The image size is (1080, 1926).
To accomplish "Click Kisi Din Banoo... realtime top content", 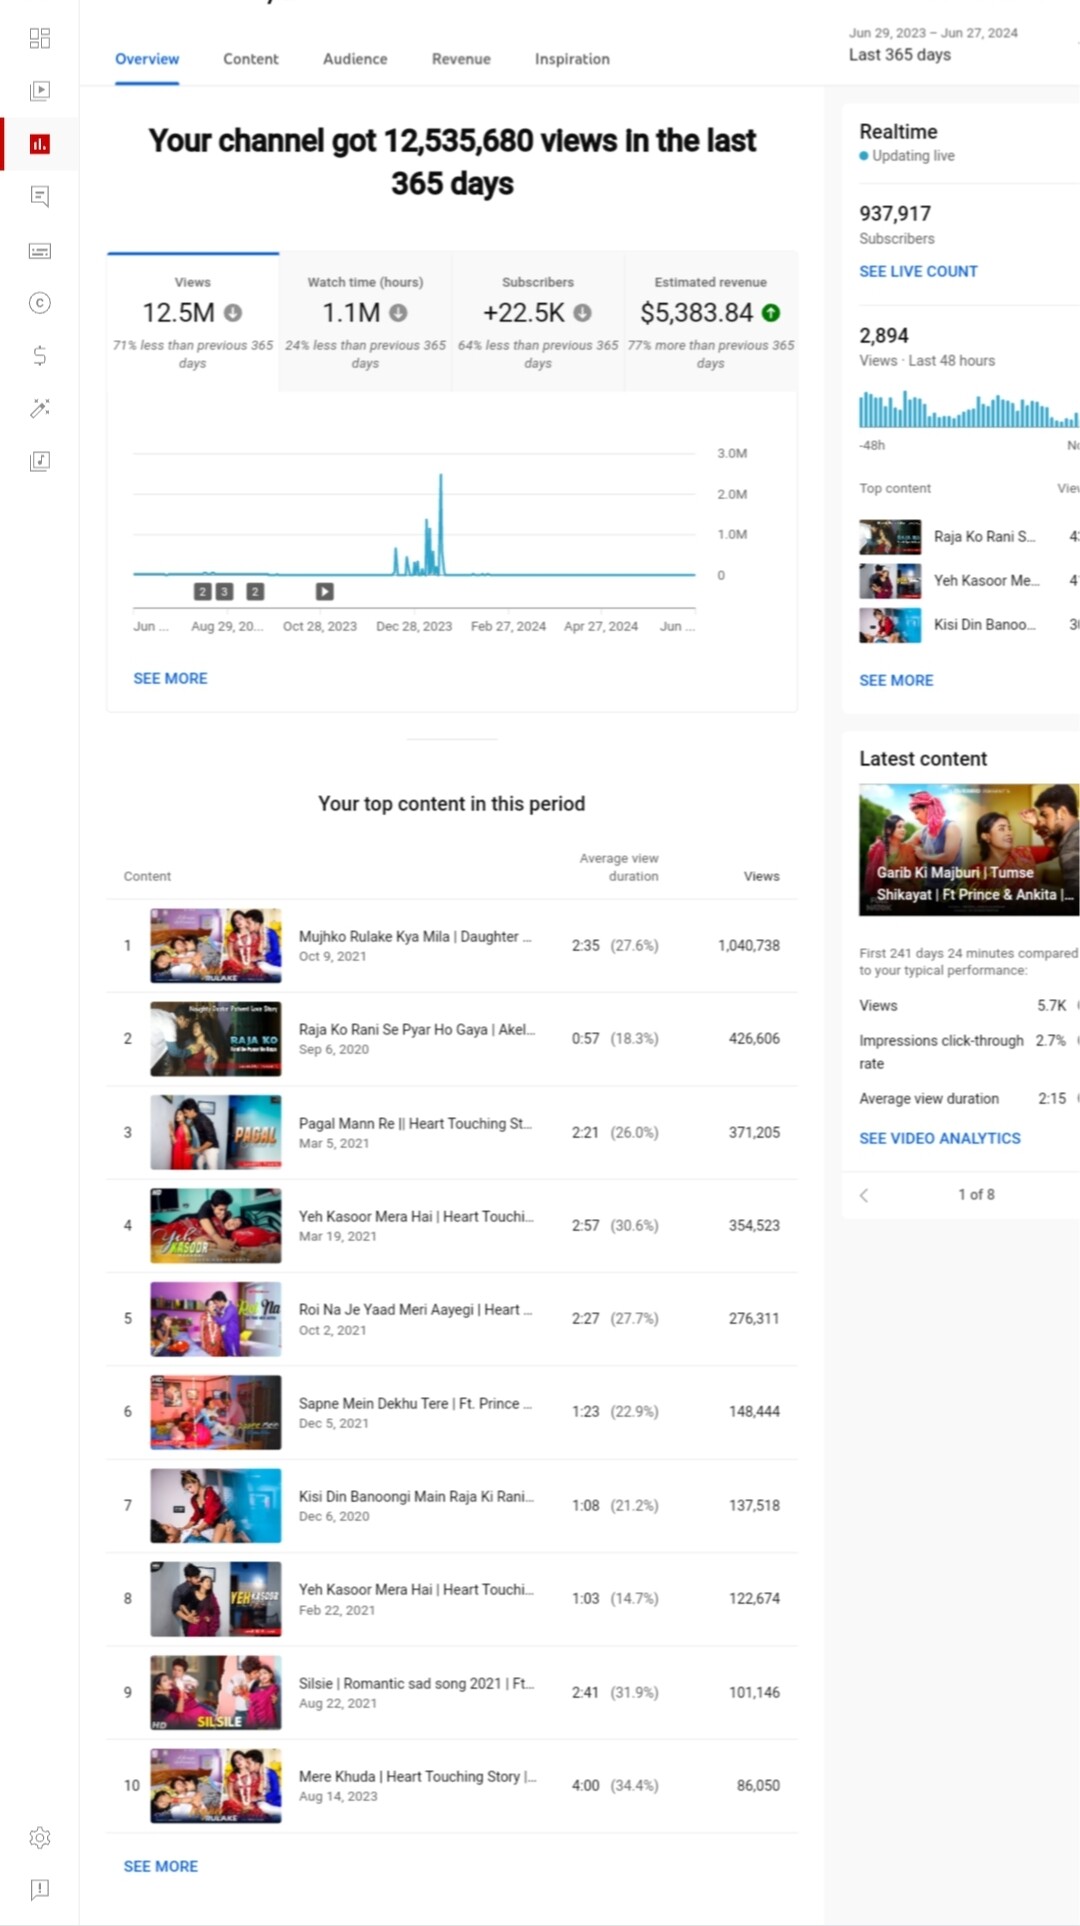I will coord(985,625).
